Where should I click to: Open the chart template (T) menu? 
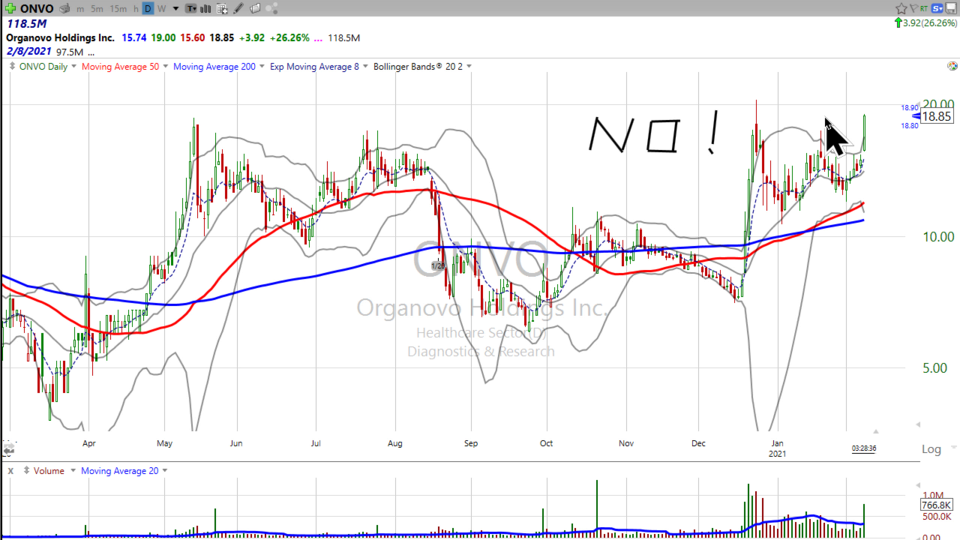(191, 9)
